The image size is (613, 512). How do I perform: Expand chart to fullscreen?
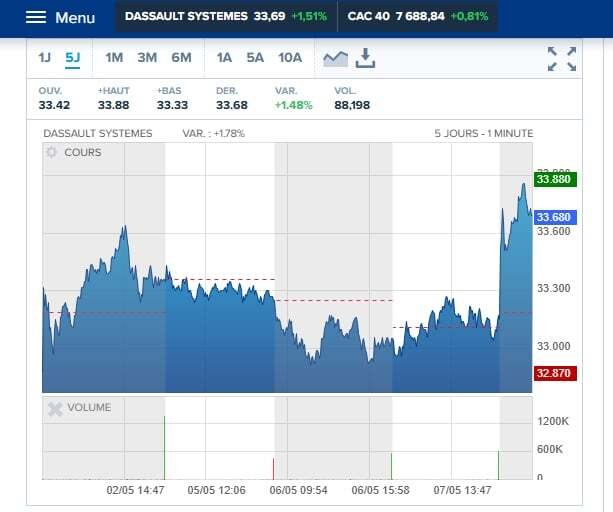[x=562, y=59]
